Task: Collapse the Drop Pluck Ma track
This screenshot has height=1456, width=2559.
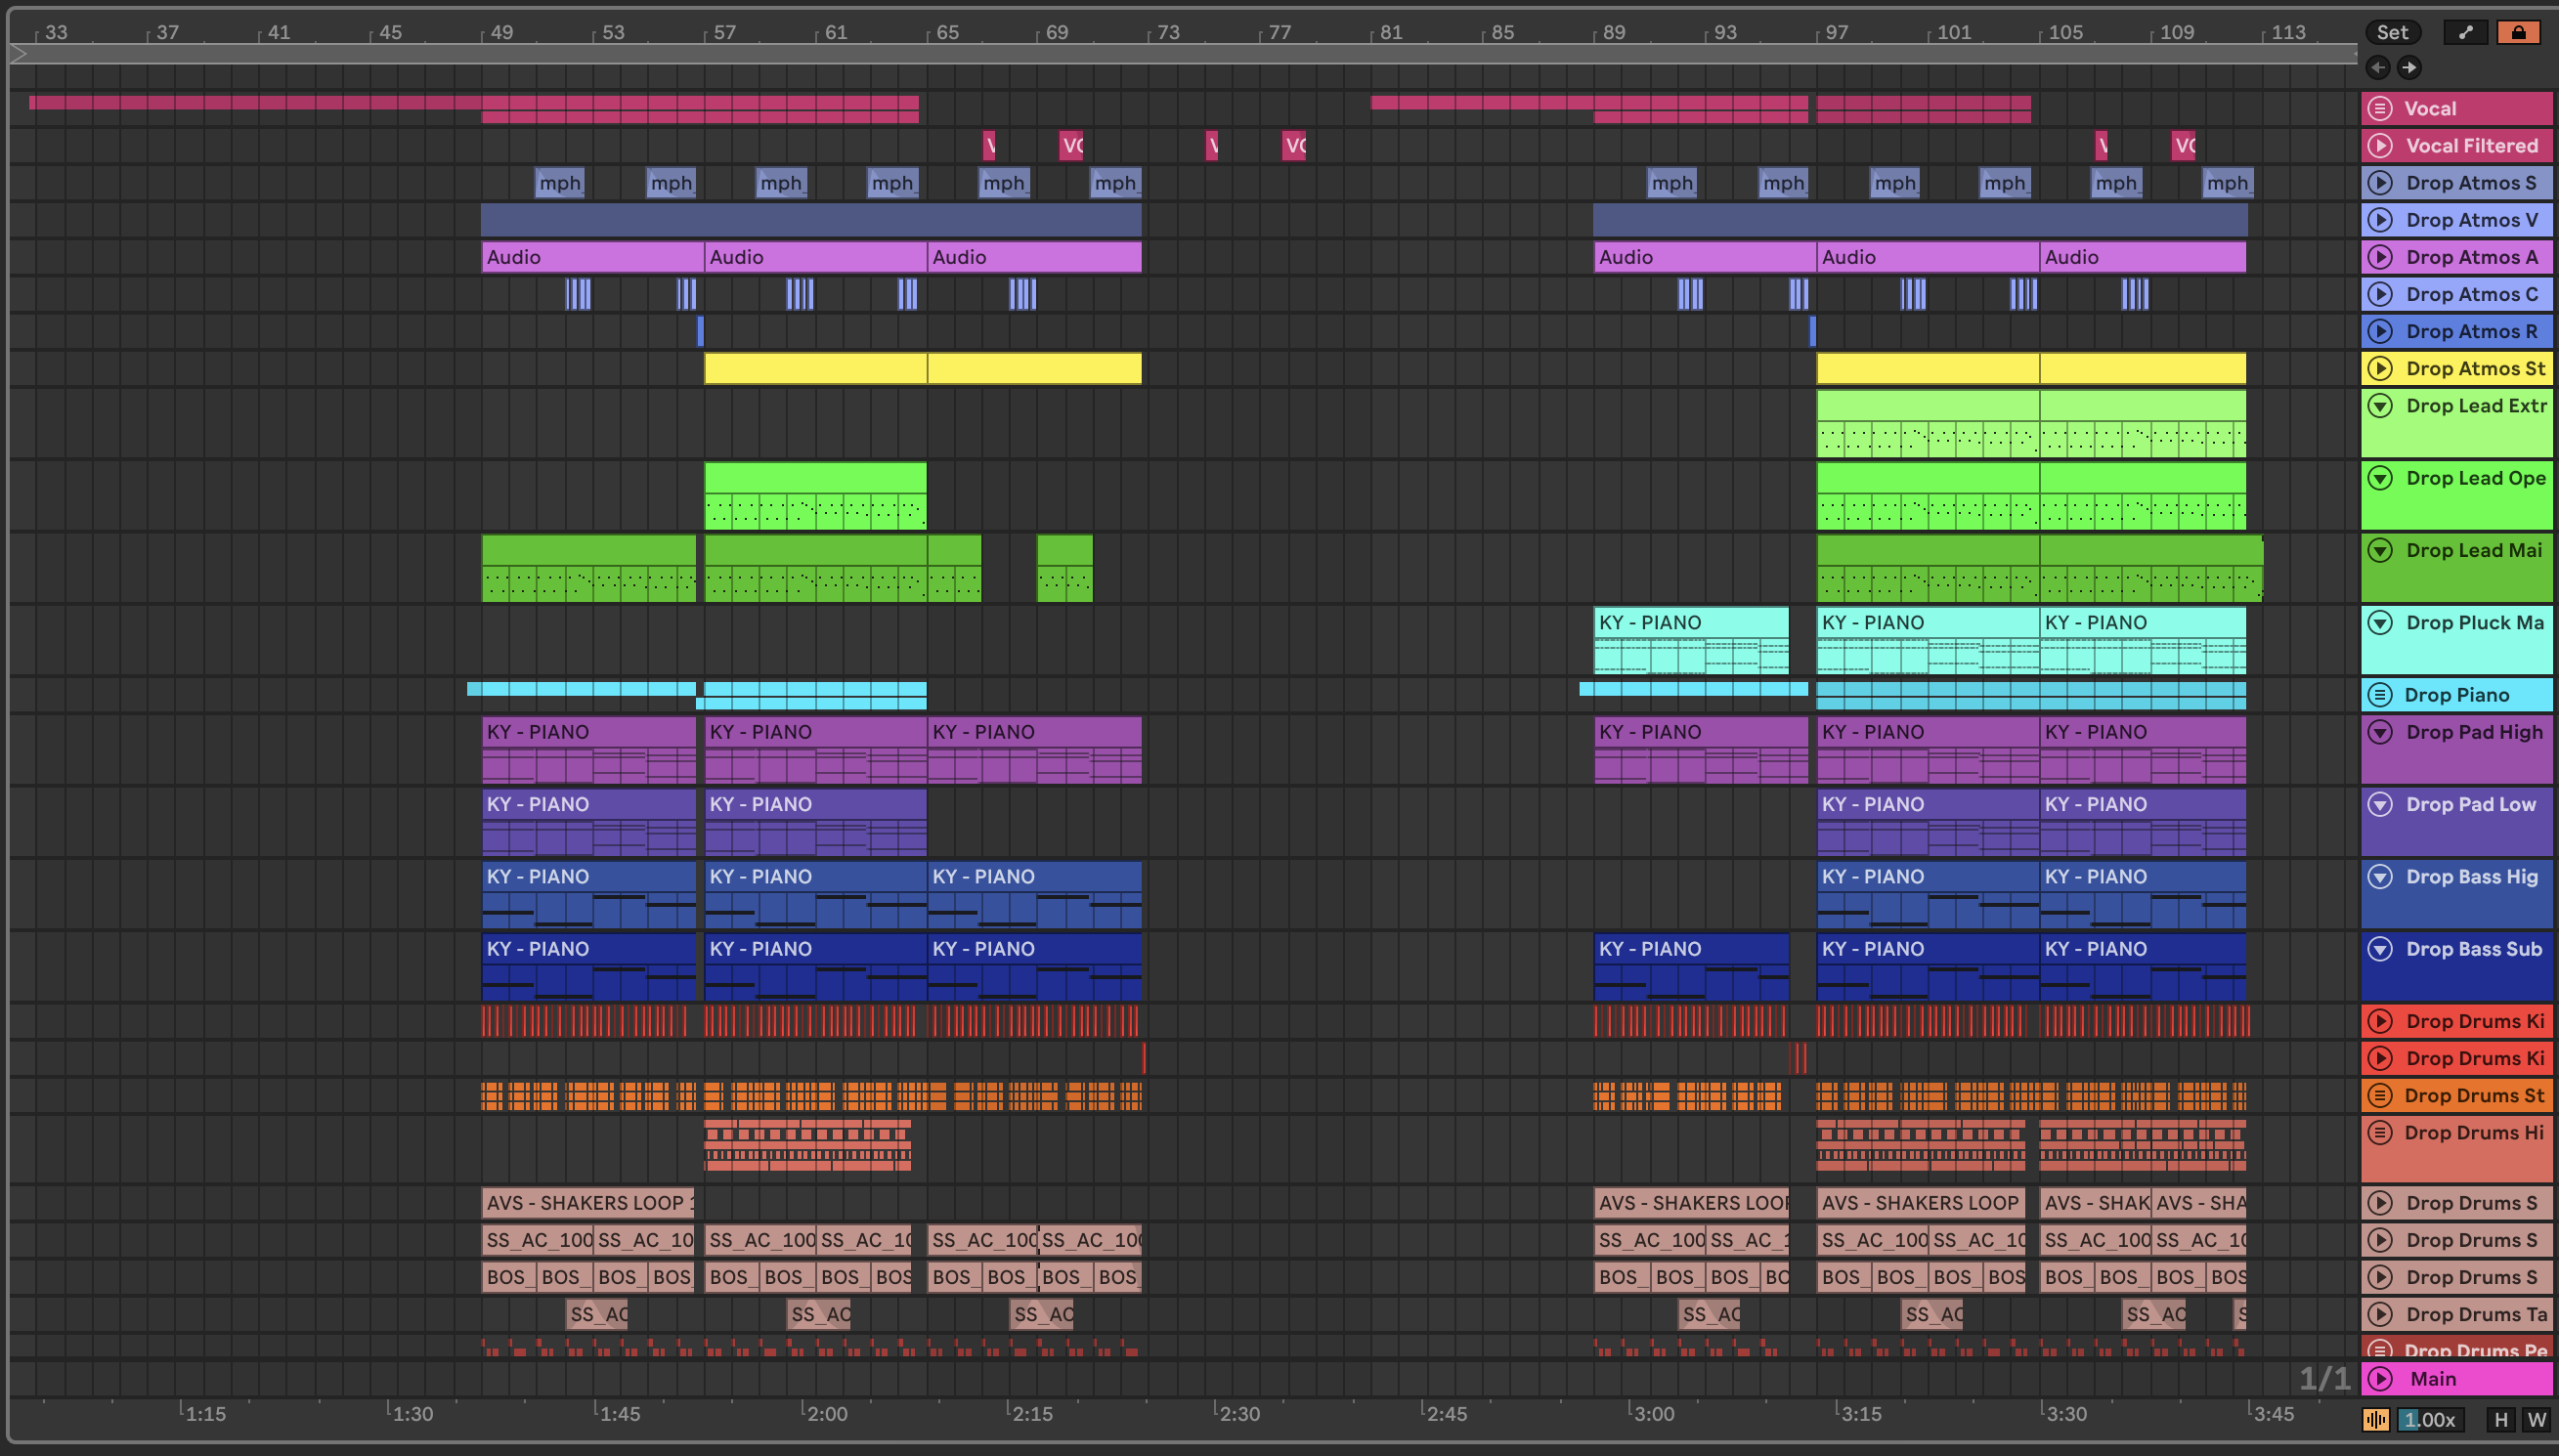Action: tap(2380, 623)
